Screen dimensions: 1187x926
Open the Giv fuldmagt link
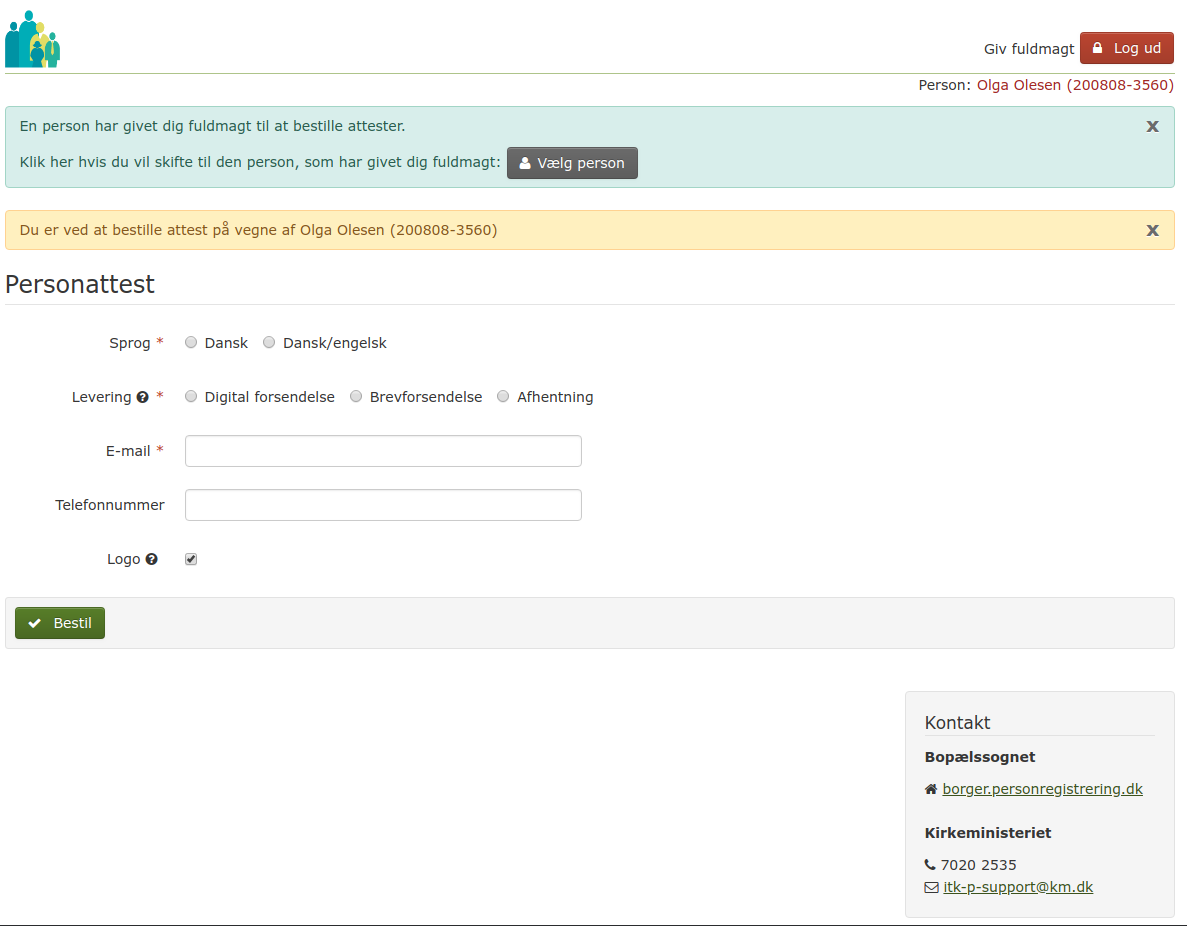tap(1028, 49)
